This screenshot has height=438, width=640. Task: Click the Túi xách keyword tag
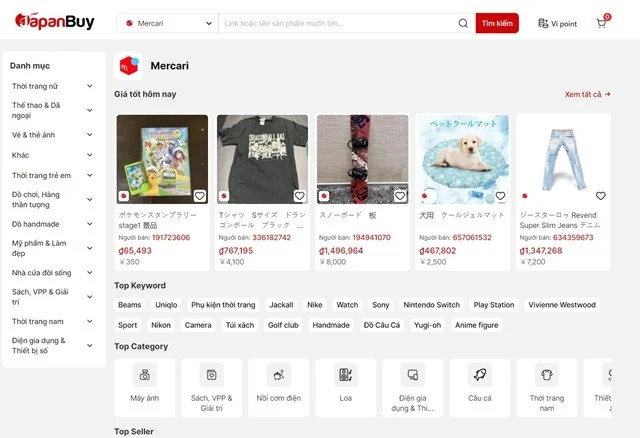240,325
